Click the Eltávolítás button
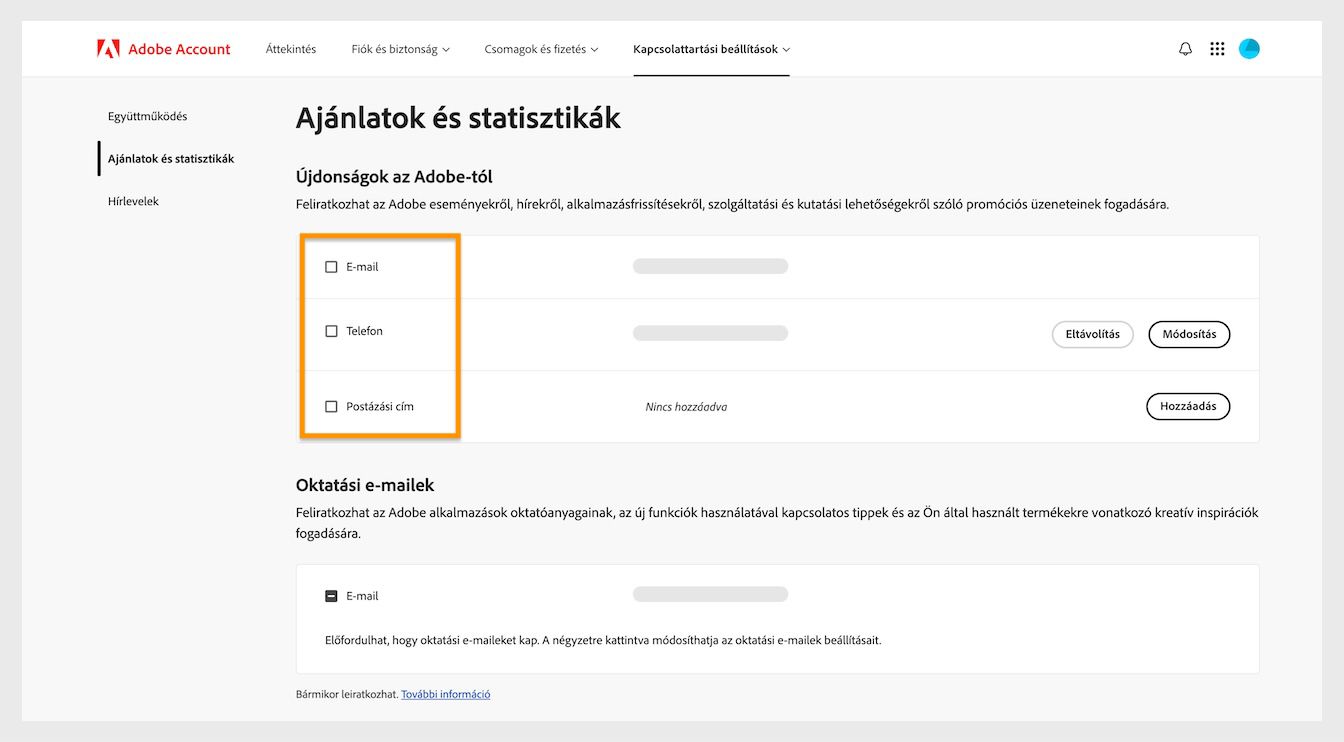The width and height of the screenshot is (1344, 742). (1092, 334)
